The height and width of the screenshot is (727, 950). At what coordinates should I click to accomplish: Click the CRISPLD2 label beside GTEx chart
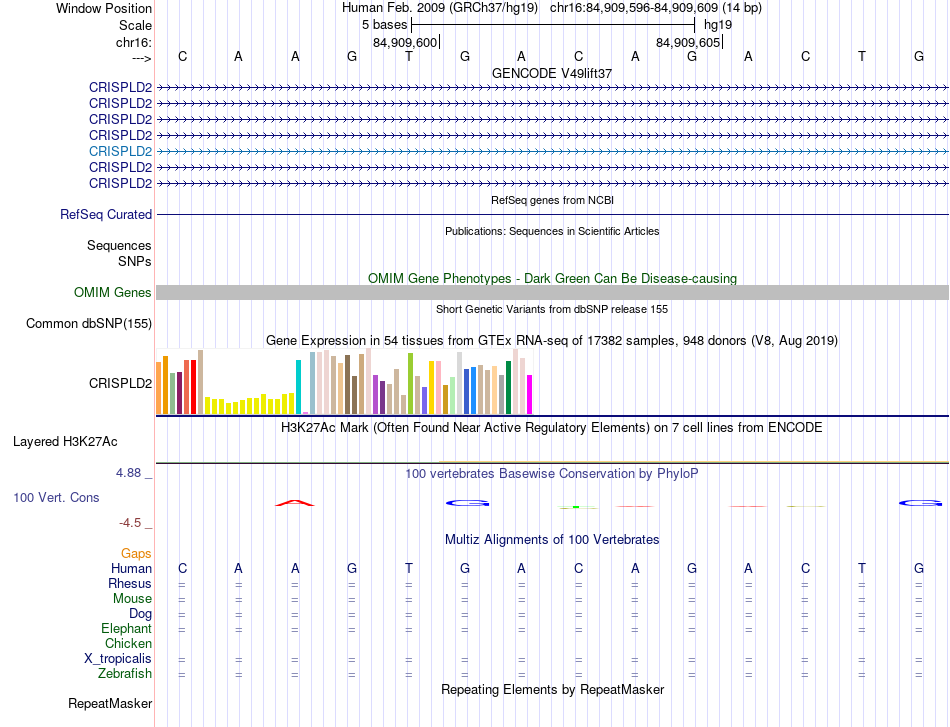120,383
